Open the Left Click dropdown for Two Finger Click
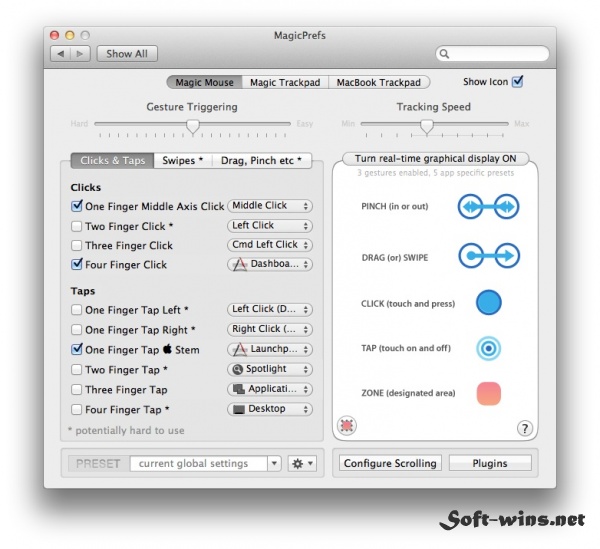This screenshot has height=549, width=600. tap(270, 226)
